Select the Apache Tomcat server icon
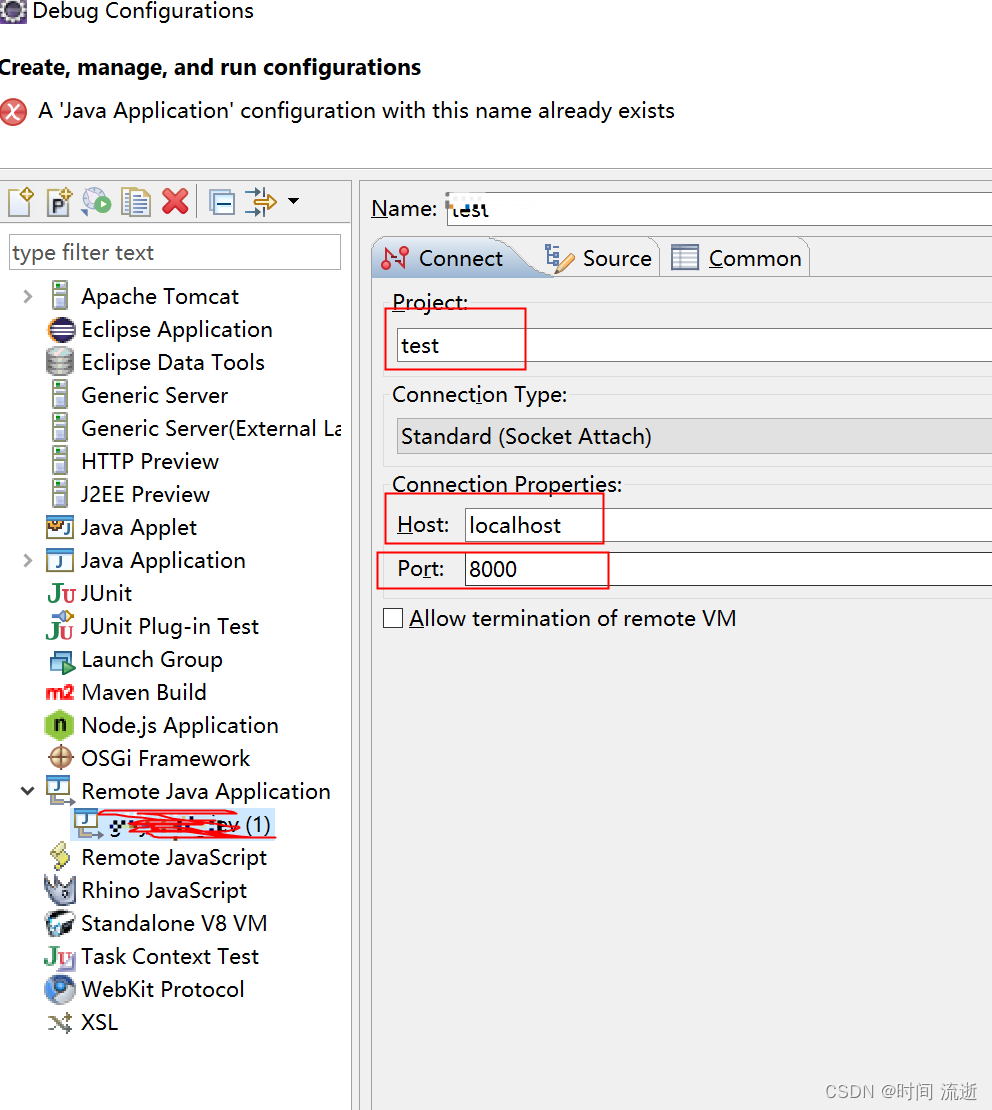This screenshot has height=1110, width=992. (x=60, y=295)
